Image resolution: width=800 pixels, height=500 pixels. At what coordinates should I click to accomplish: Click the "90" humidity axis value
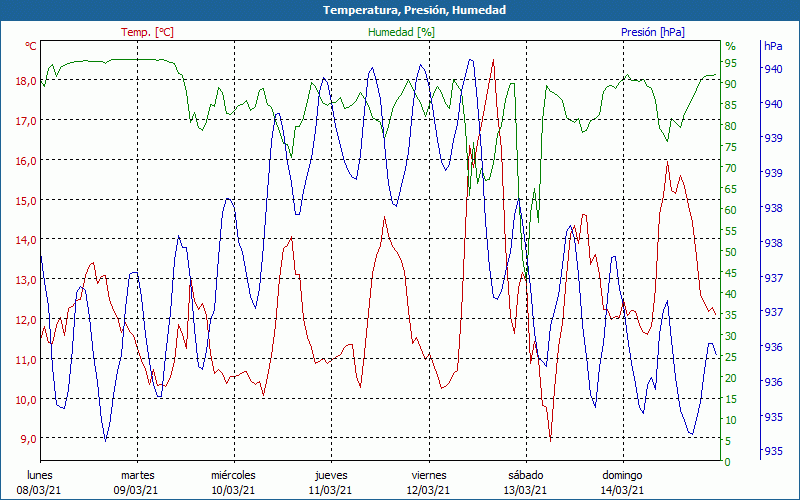tap(731, 84)
